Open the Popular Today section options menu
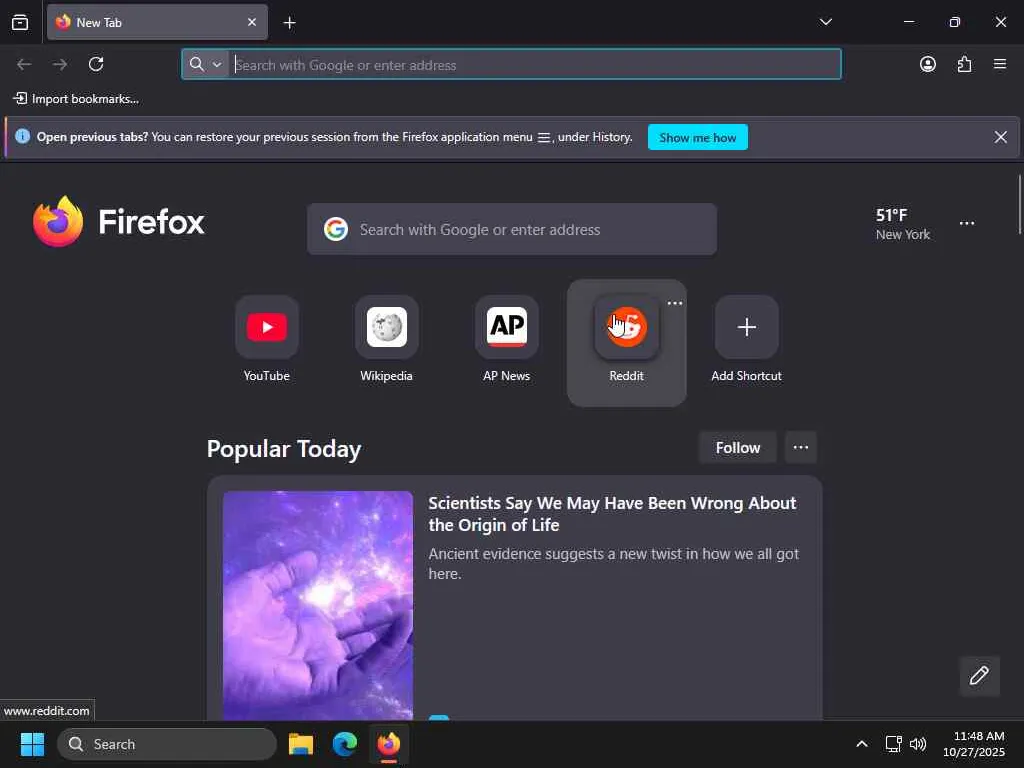The width and height of the screenshot is (1024, 768). click(801, 447)
